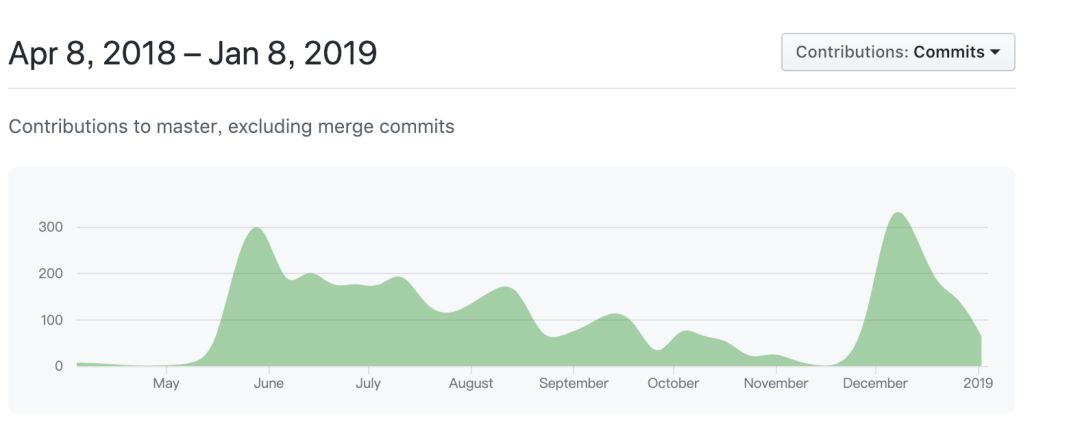Click the text 'Contributions to master, excluding merge commits'

click(231, 127)
